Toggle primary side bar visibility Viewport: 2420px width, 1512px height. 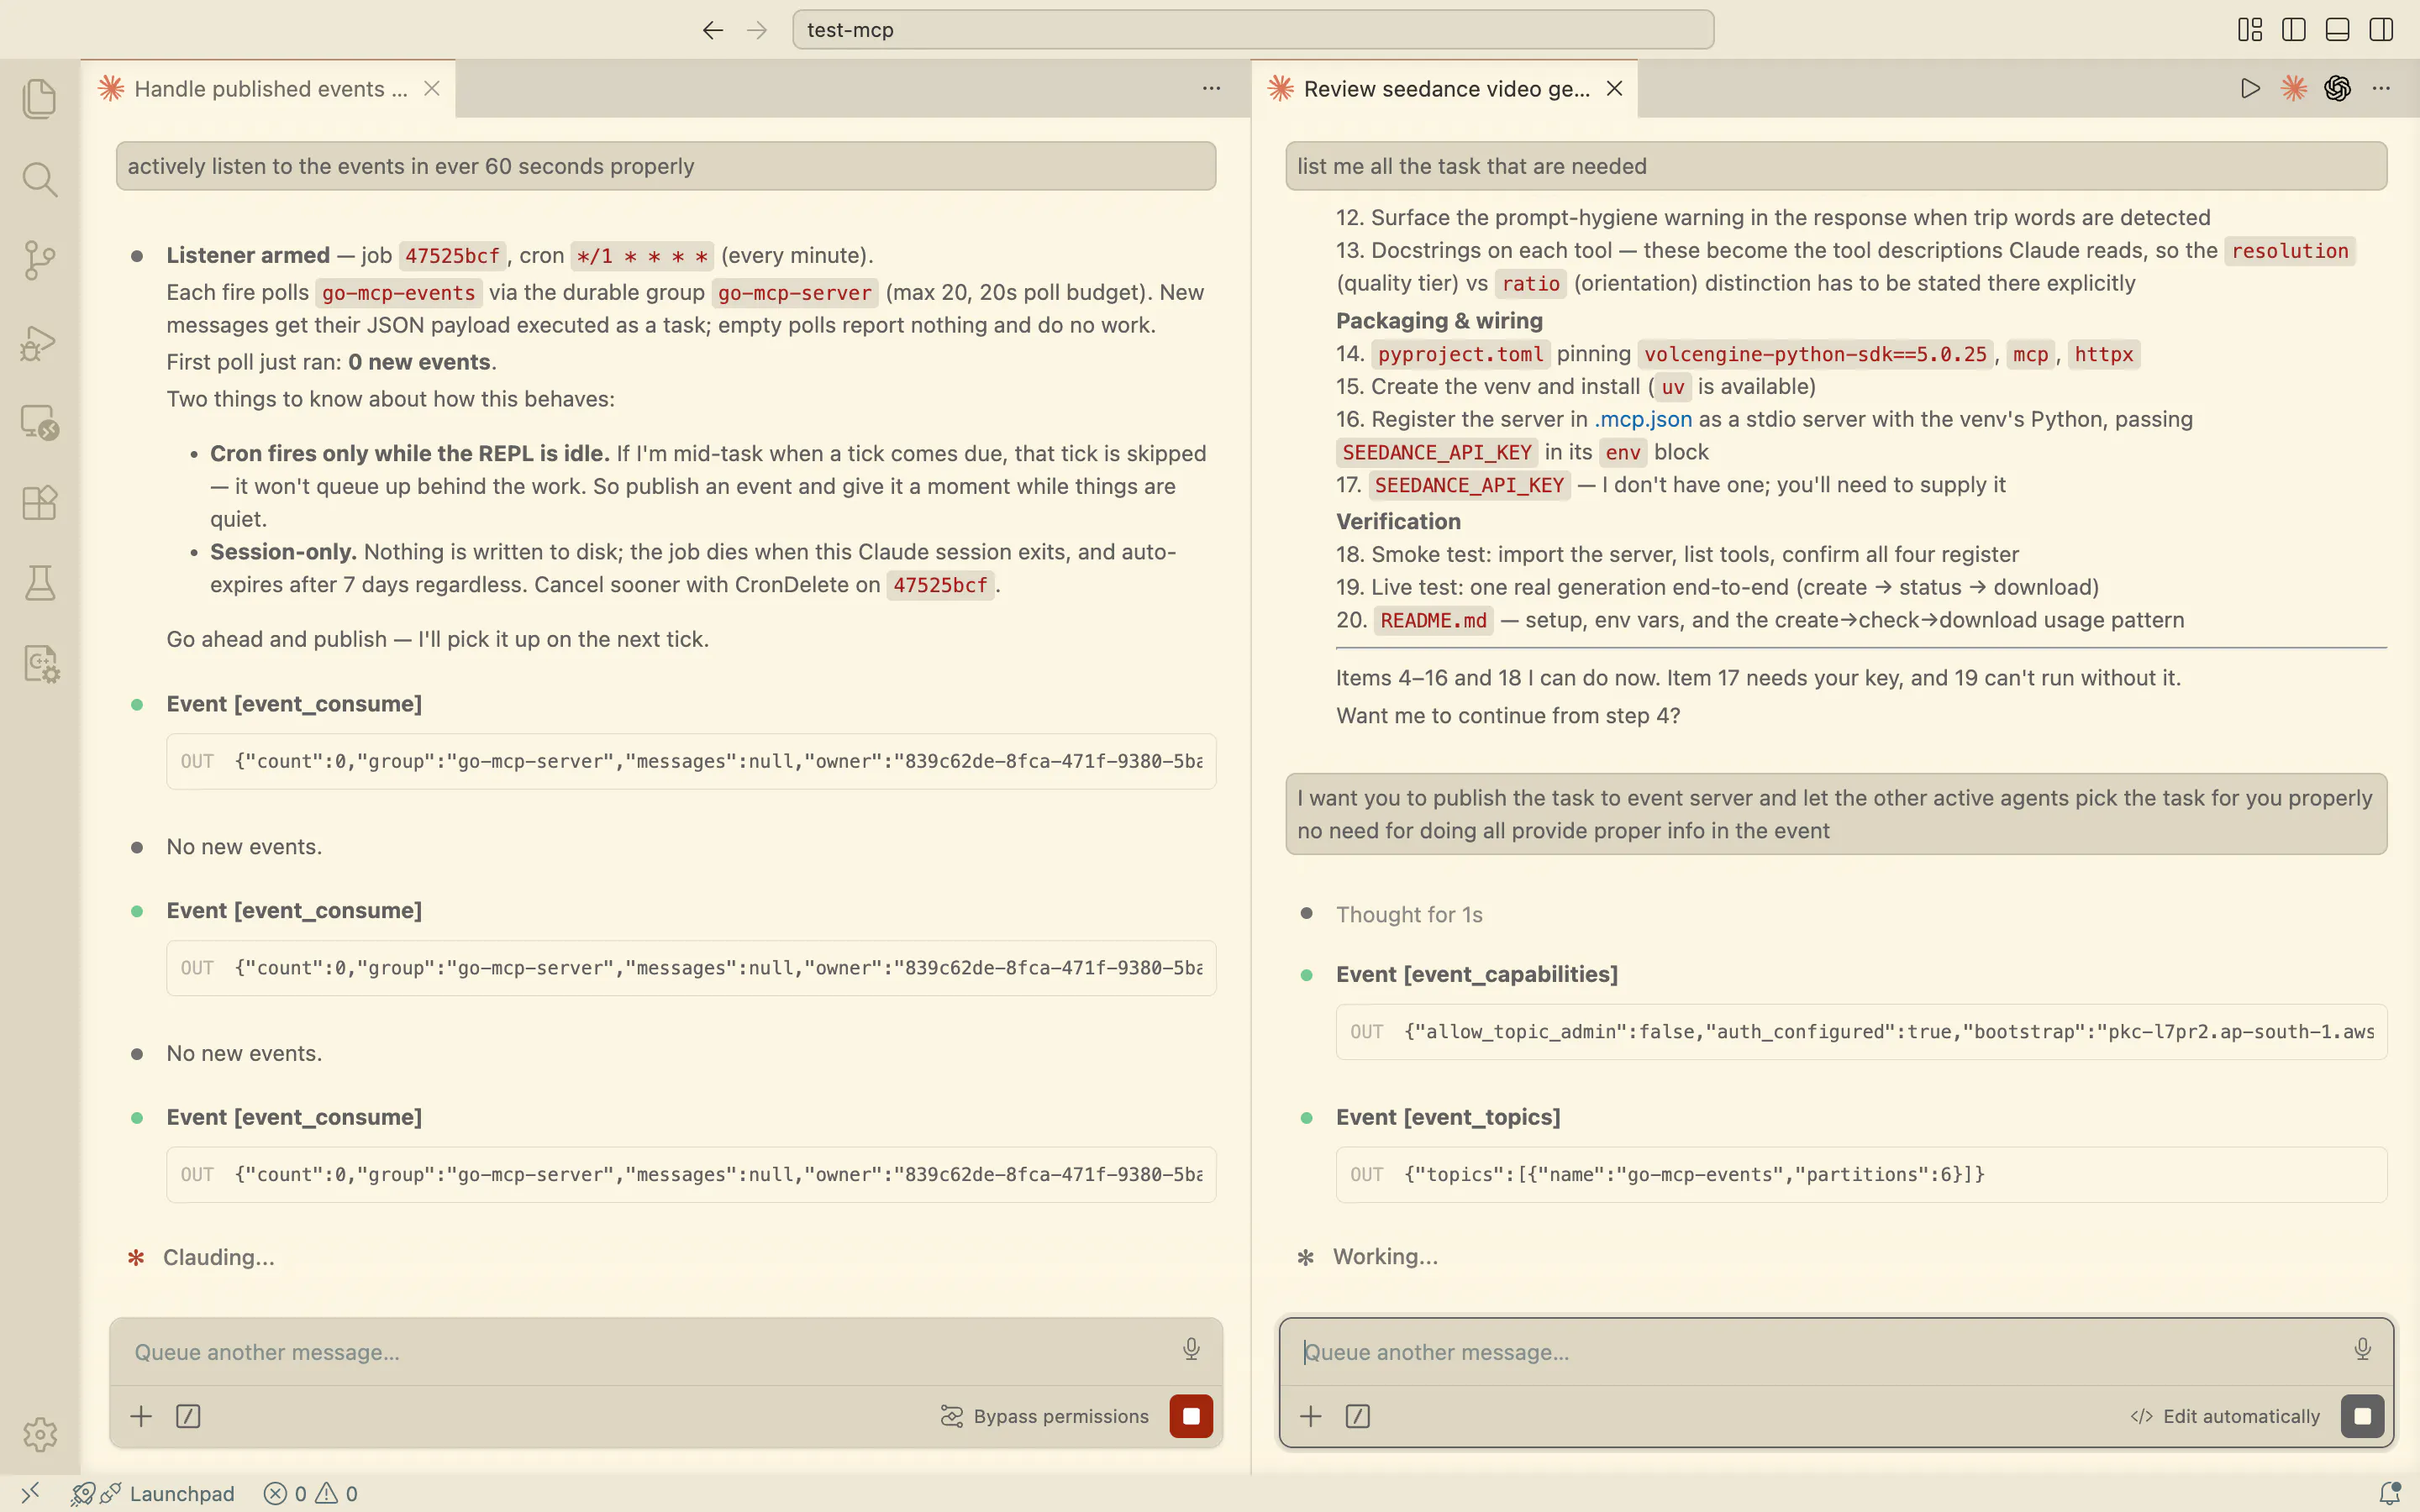[2294, 30]
